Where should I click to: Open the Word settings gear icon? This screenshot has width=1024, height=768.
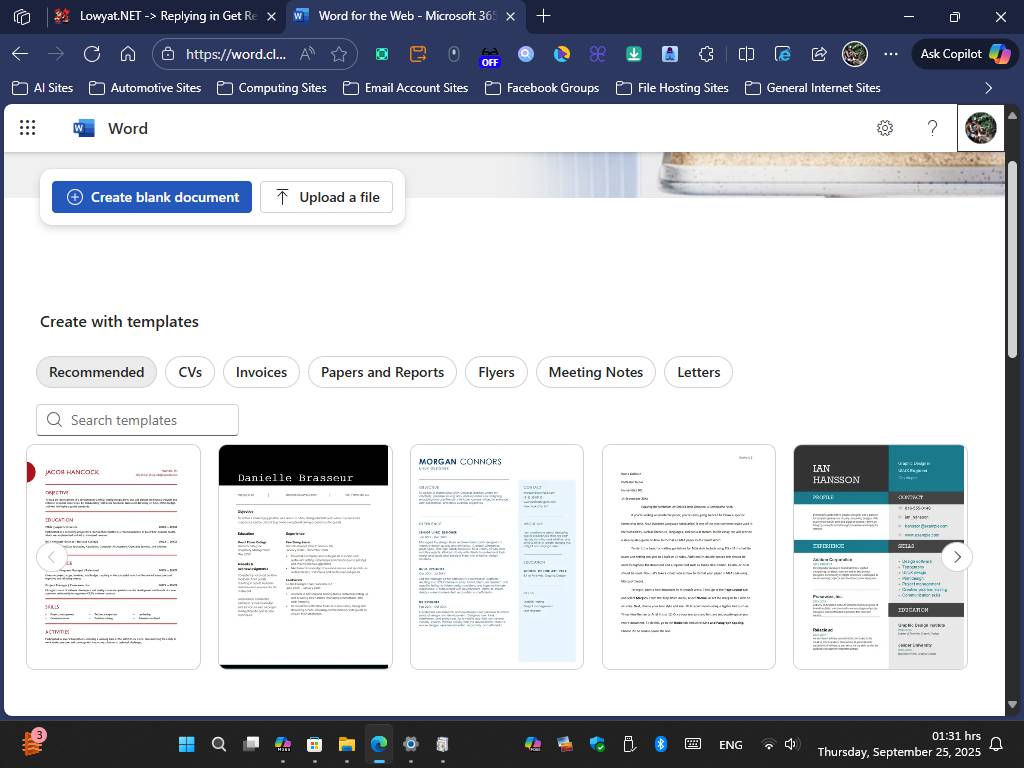(x=884, y=128)
